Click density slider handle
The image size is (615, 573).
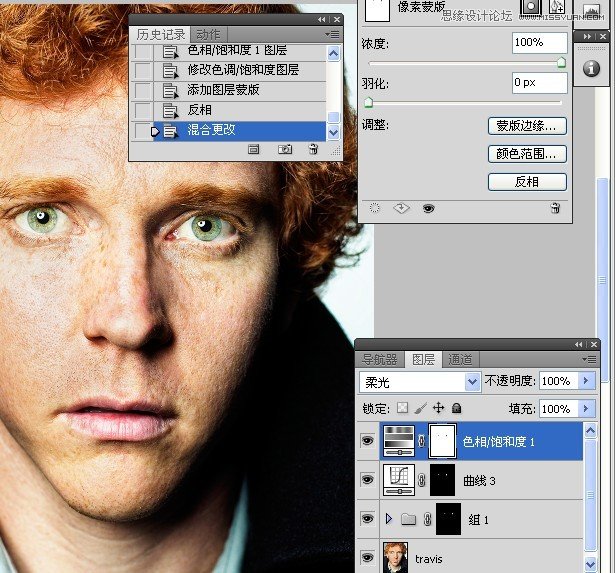pyautogui.click(x=561, y=63)
